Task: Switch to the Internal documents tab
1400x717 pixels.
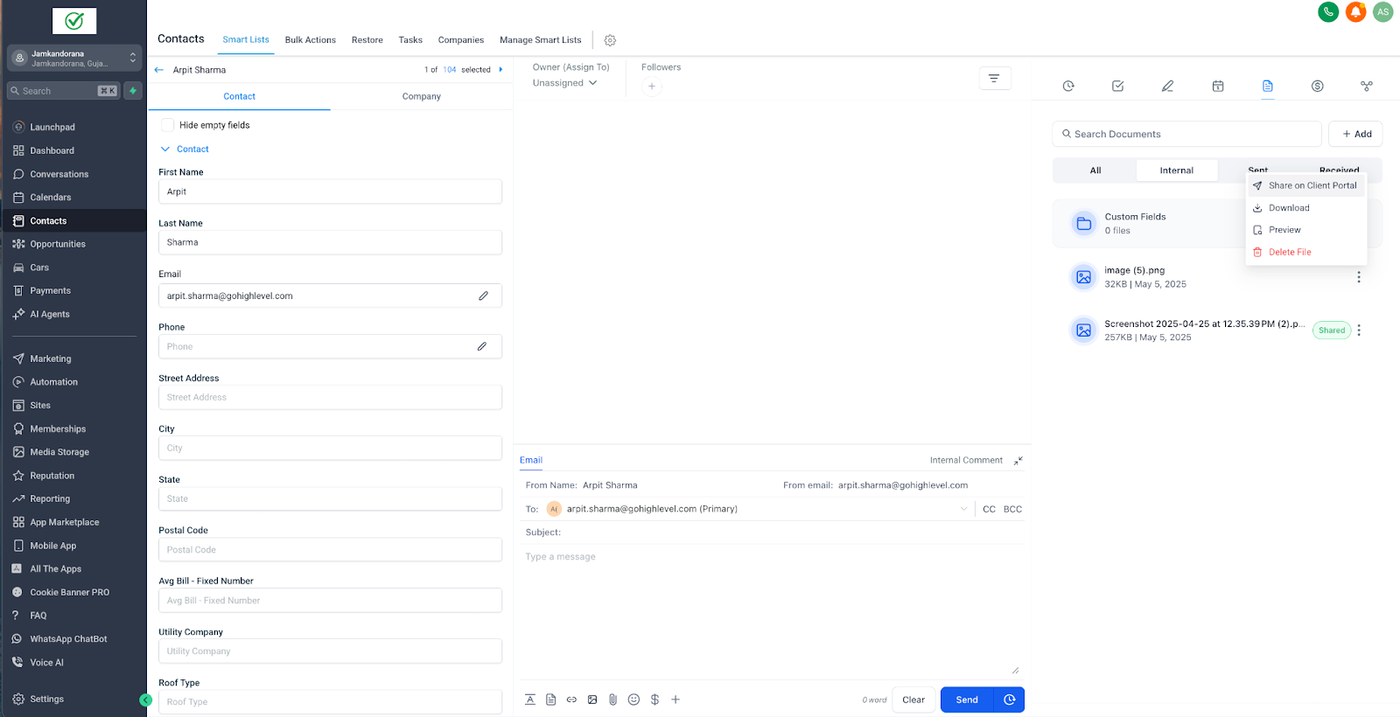Action: click(x=1176, y=170)
